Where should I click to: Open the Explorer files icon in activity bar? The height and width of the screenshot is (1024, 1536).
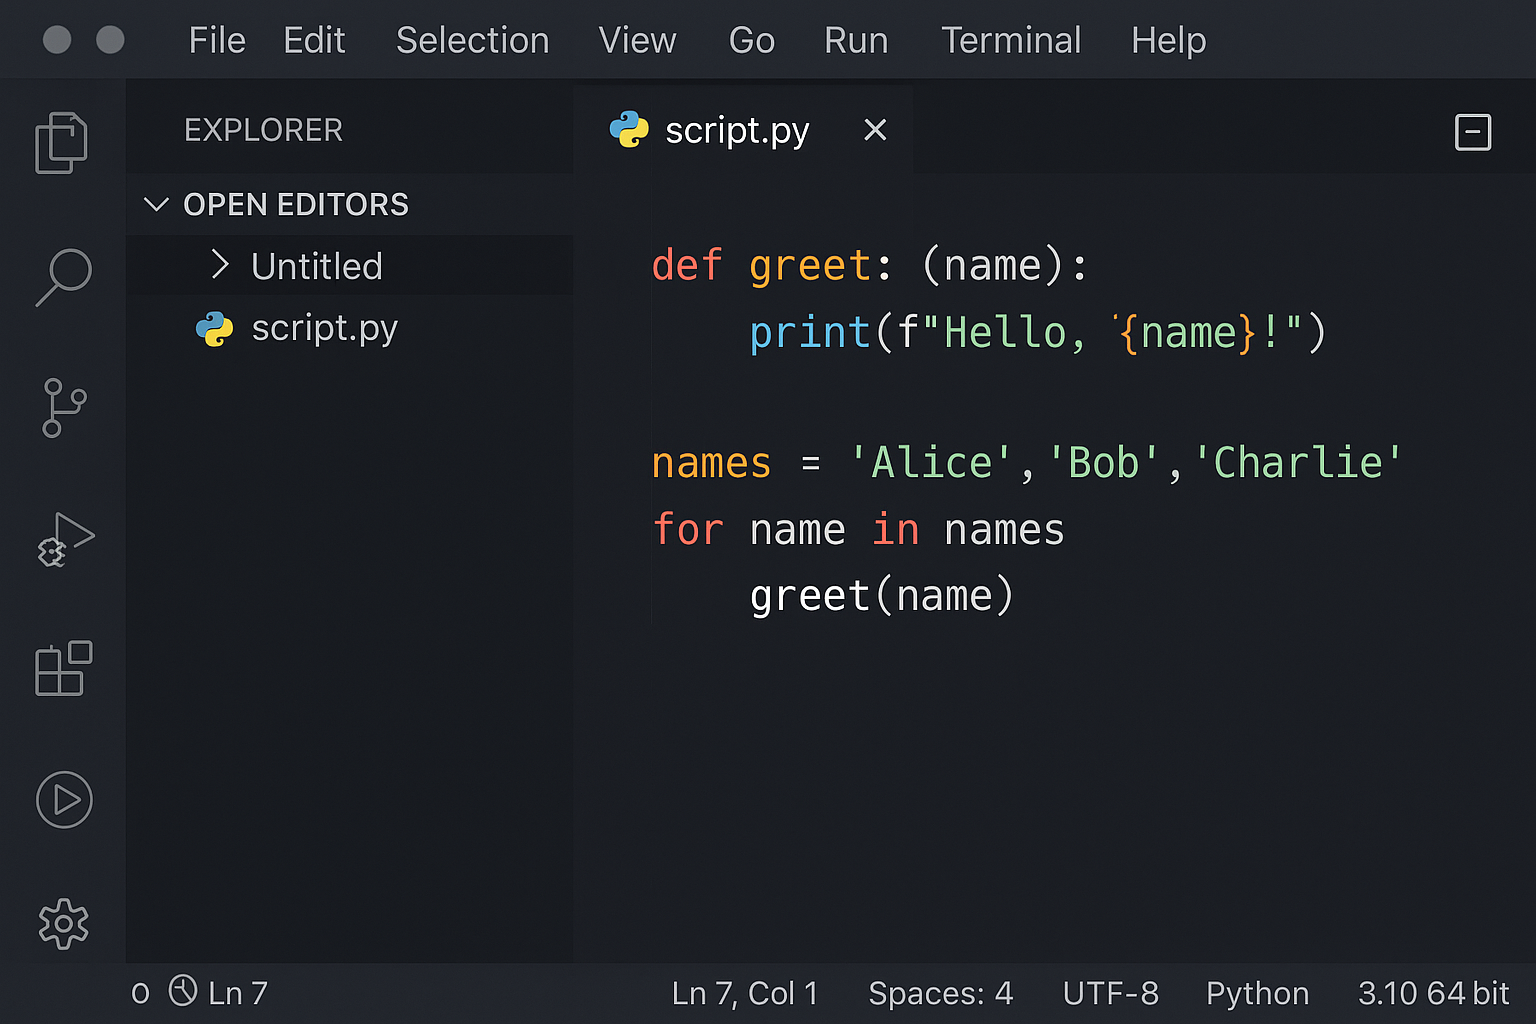point(62,142)
